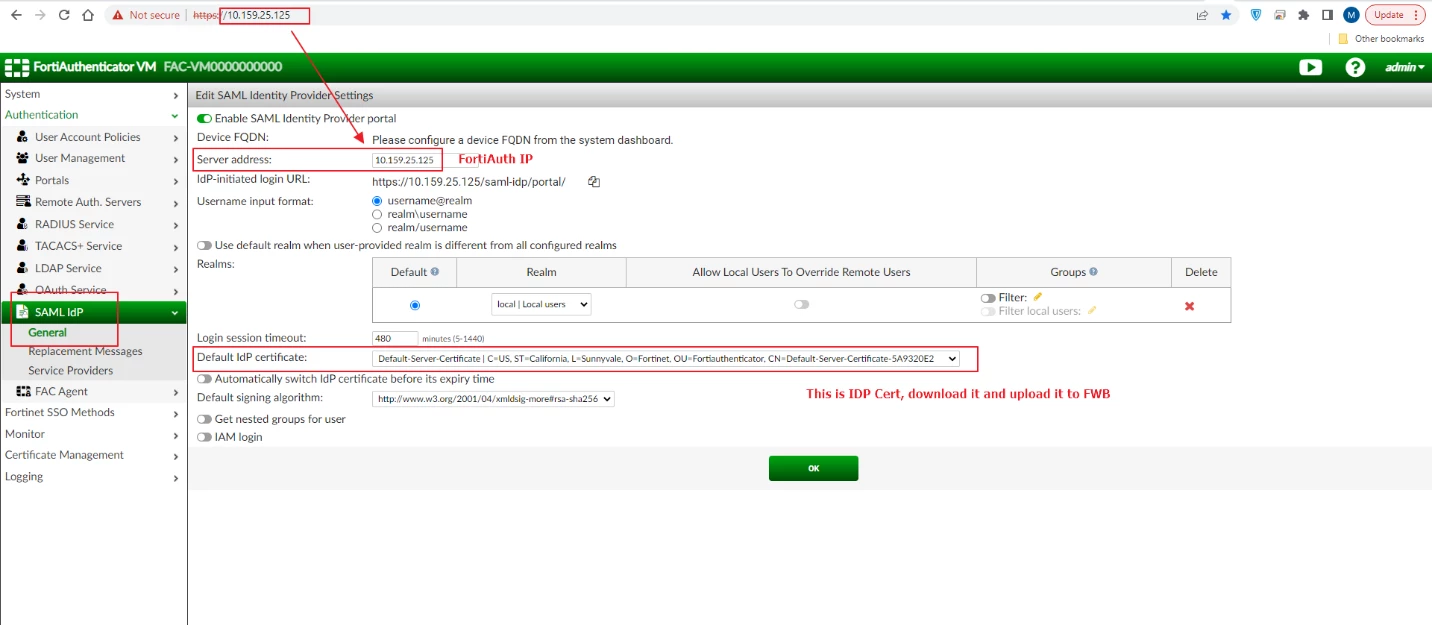
Task: Bookmark this page with the star
Action: click(x=1226, y=15)
